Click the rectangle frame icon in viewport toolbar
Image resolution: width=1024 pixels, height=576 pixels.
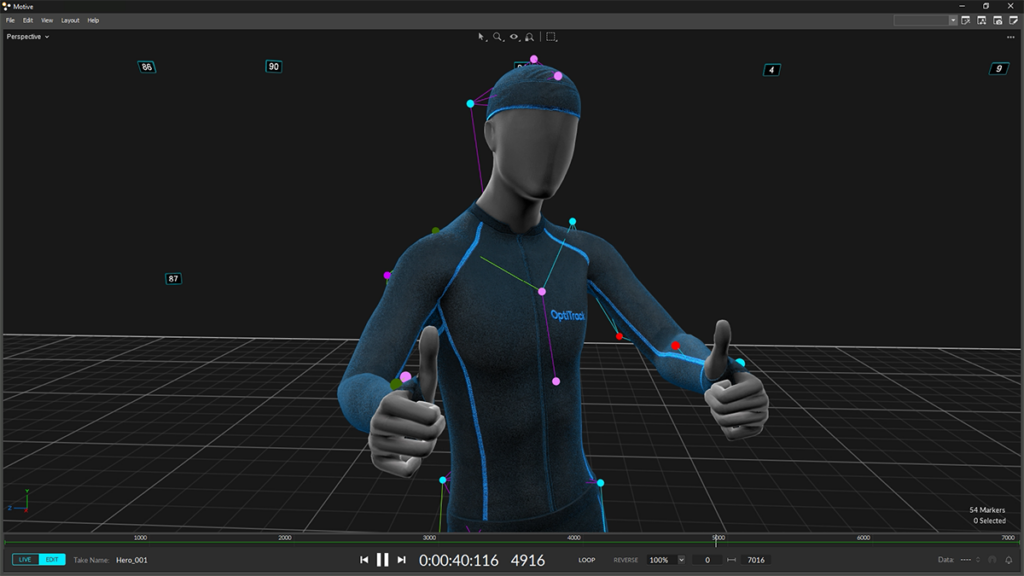tap(551, 37)
